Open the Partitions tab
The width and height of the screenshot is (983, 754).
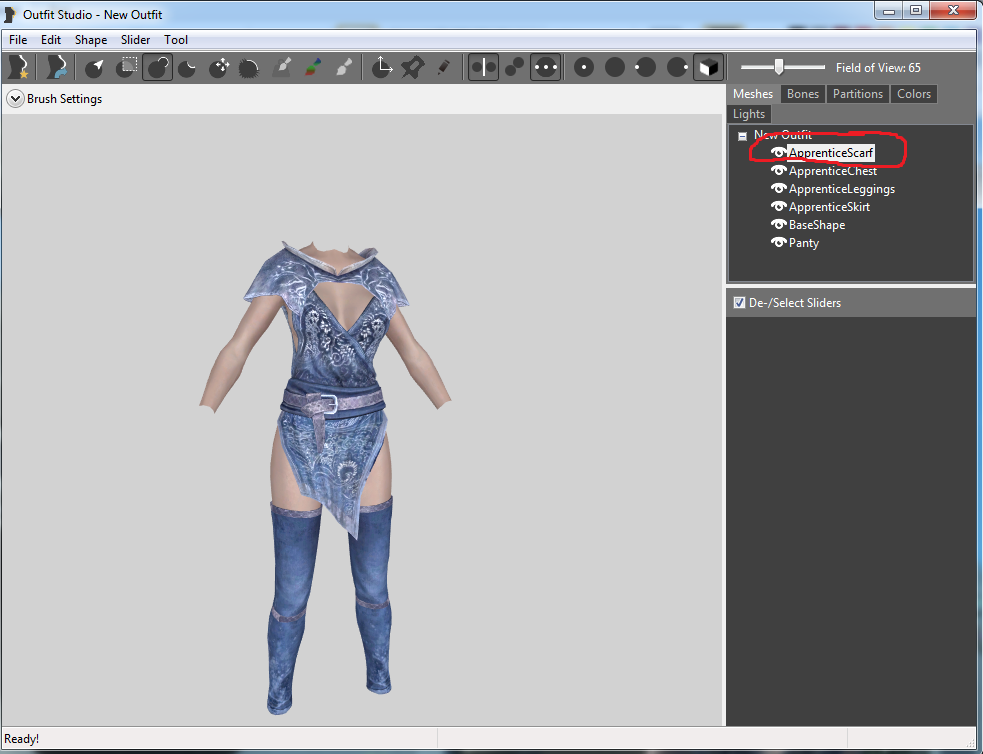(858, 94)
